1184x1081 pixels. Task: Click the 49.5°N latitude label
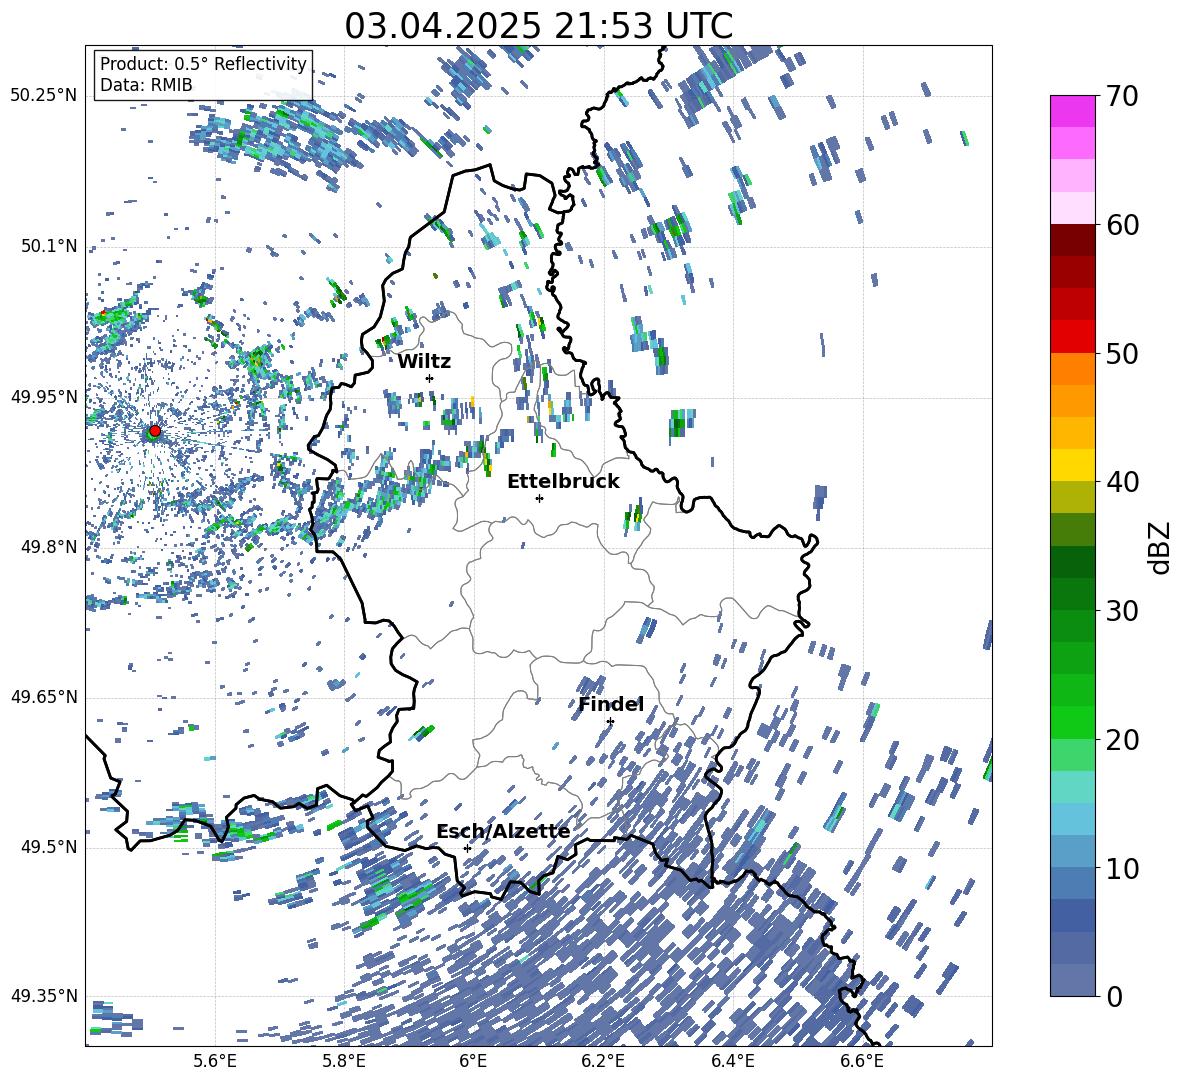click(48, 847)
